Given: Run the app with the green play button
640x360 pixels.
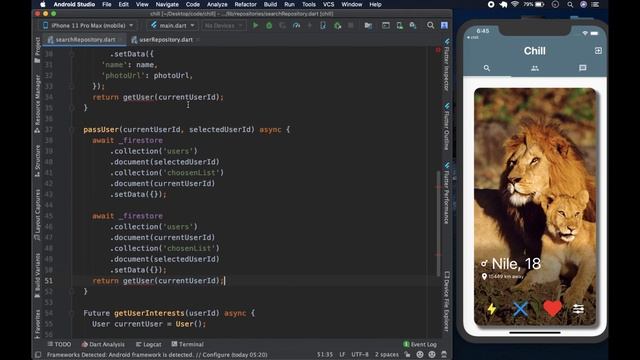Looking at the screenshot, I should tap(256, 25).
